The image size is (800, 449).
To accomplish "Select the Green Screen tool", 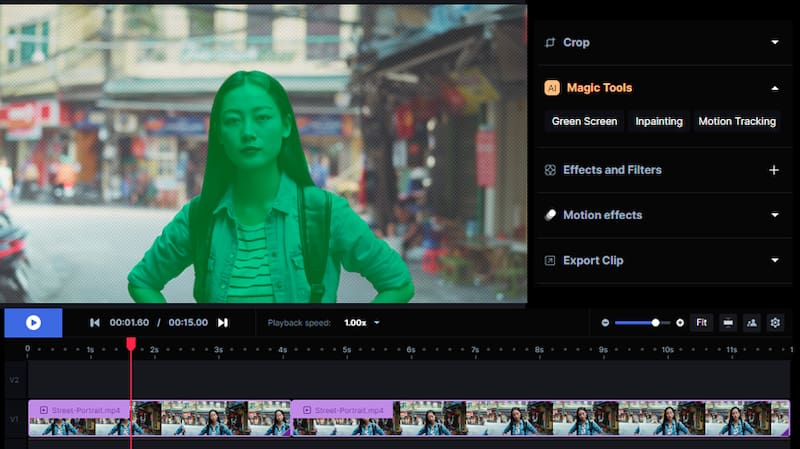I will point(585,121).
